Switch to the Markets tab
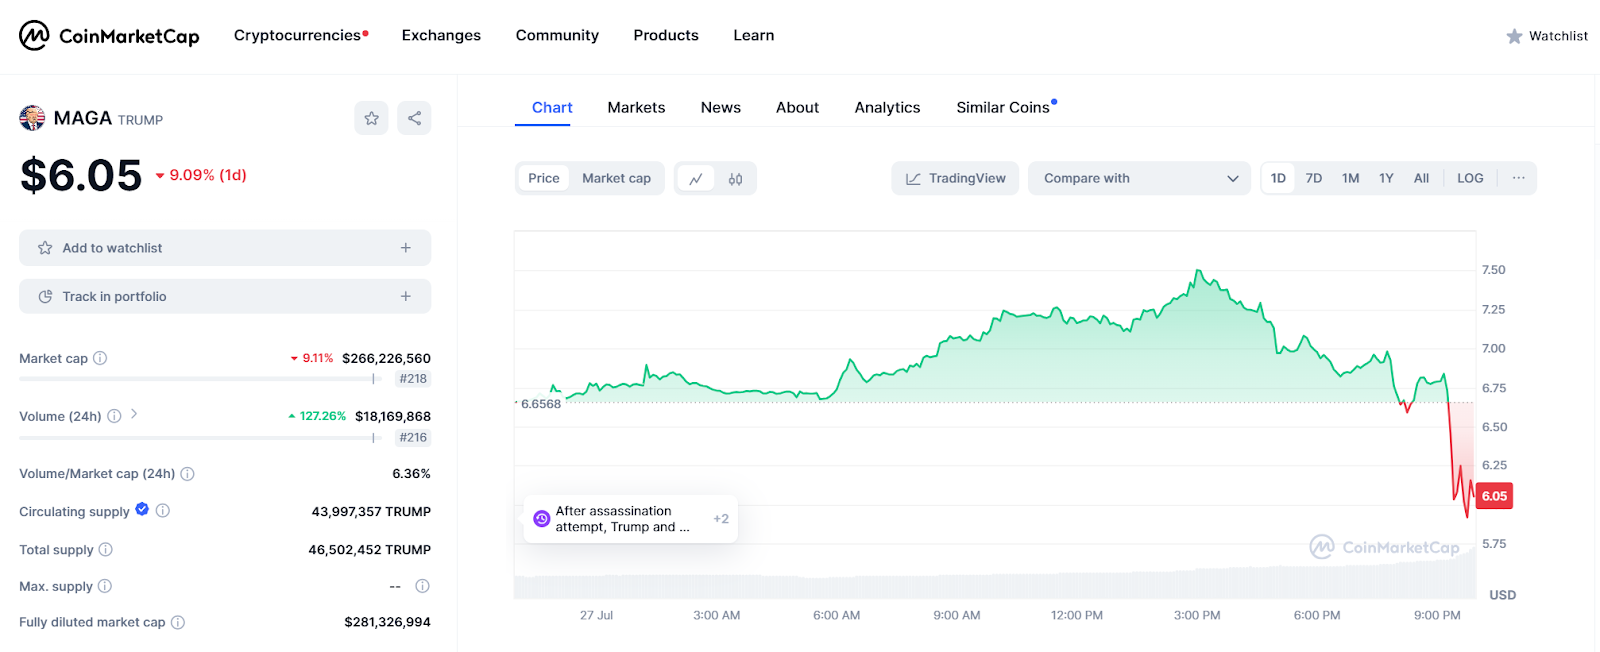1600x652 pixels. (x=636, y=107)
